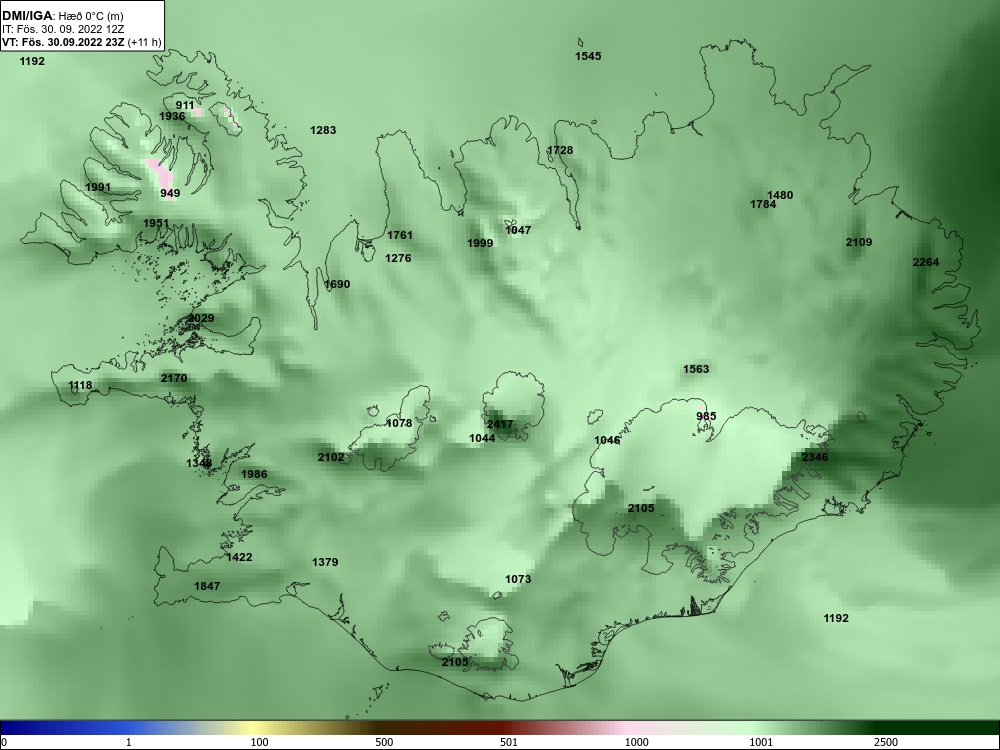Select the 1192 value just below the legend box
Image resolution: width=1000 pixels, height=750 pixels.
tap(32, 61)
